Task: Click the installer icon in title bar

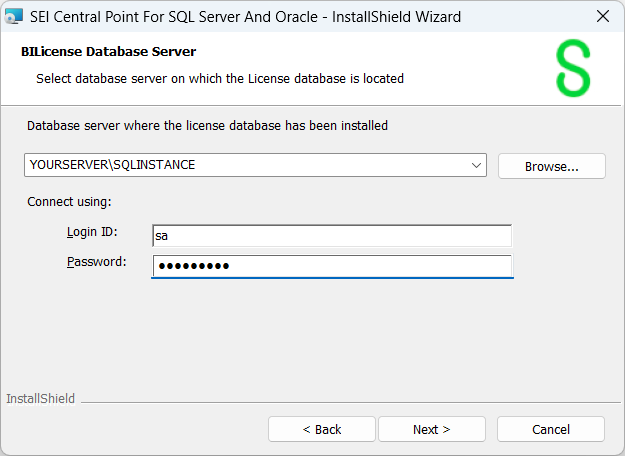Action: (14, 16)
